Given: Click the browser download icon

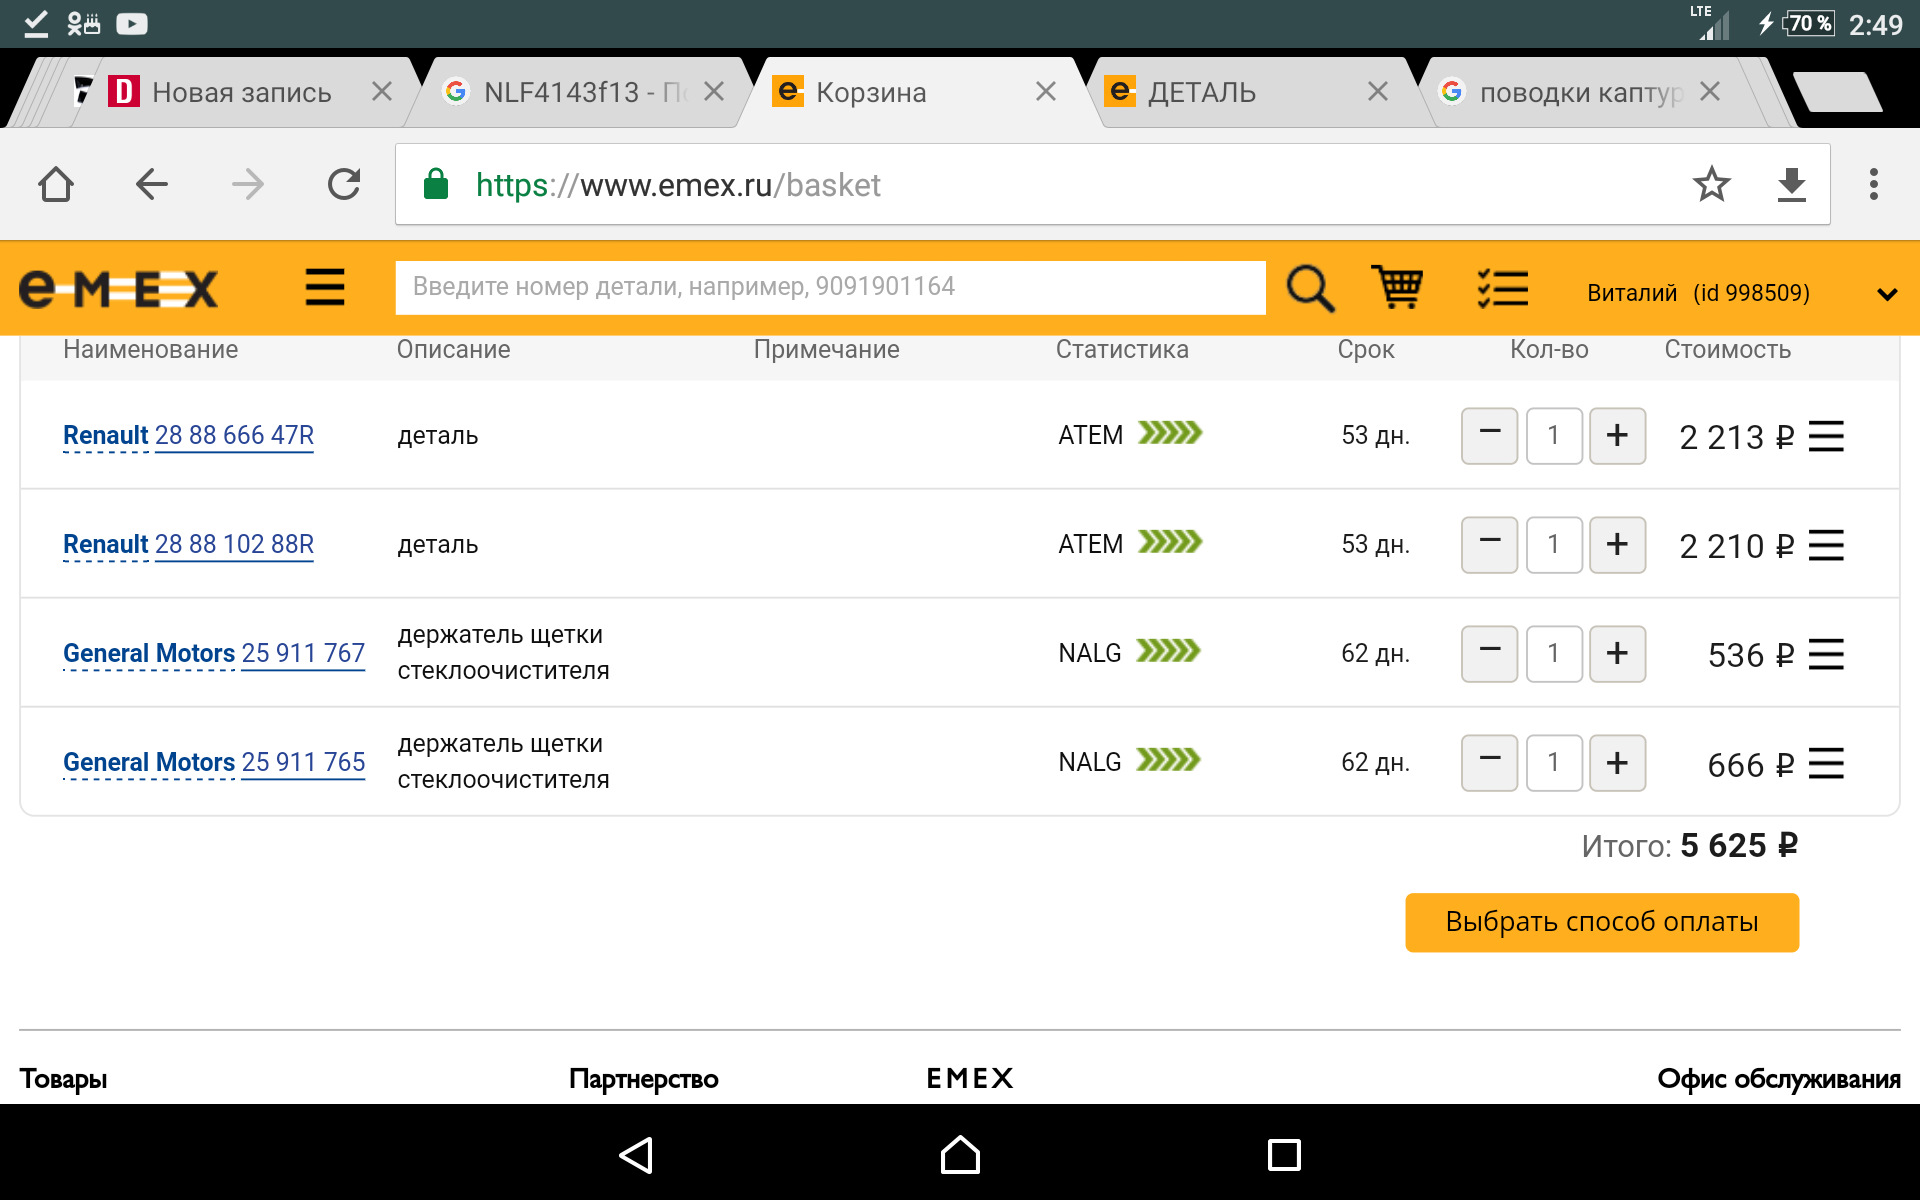Looking at the screenshot, I should pyautogui.click(x=1791, y=185).
